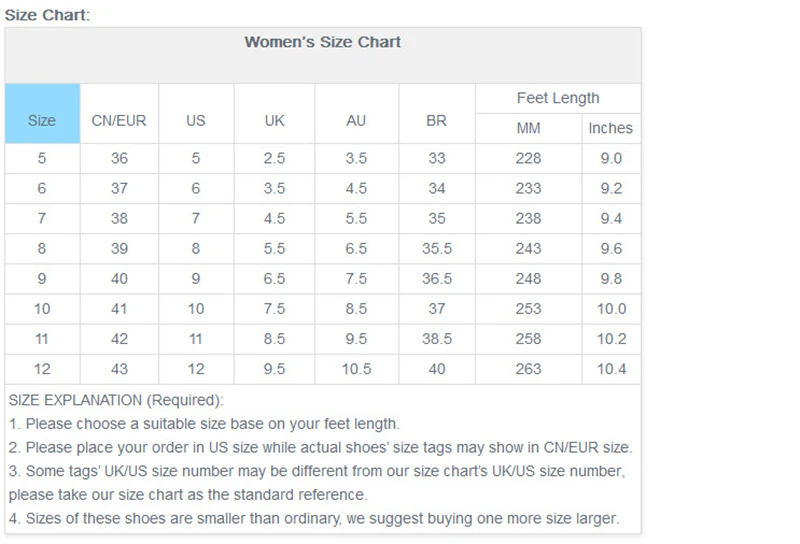This screenshot has width=800, height=544.
Task: Click AU value 10.5
Action: [x=356, y=369]
